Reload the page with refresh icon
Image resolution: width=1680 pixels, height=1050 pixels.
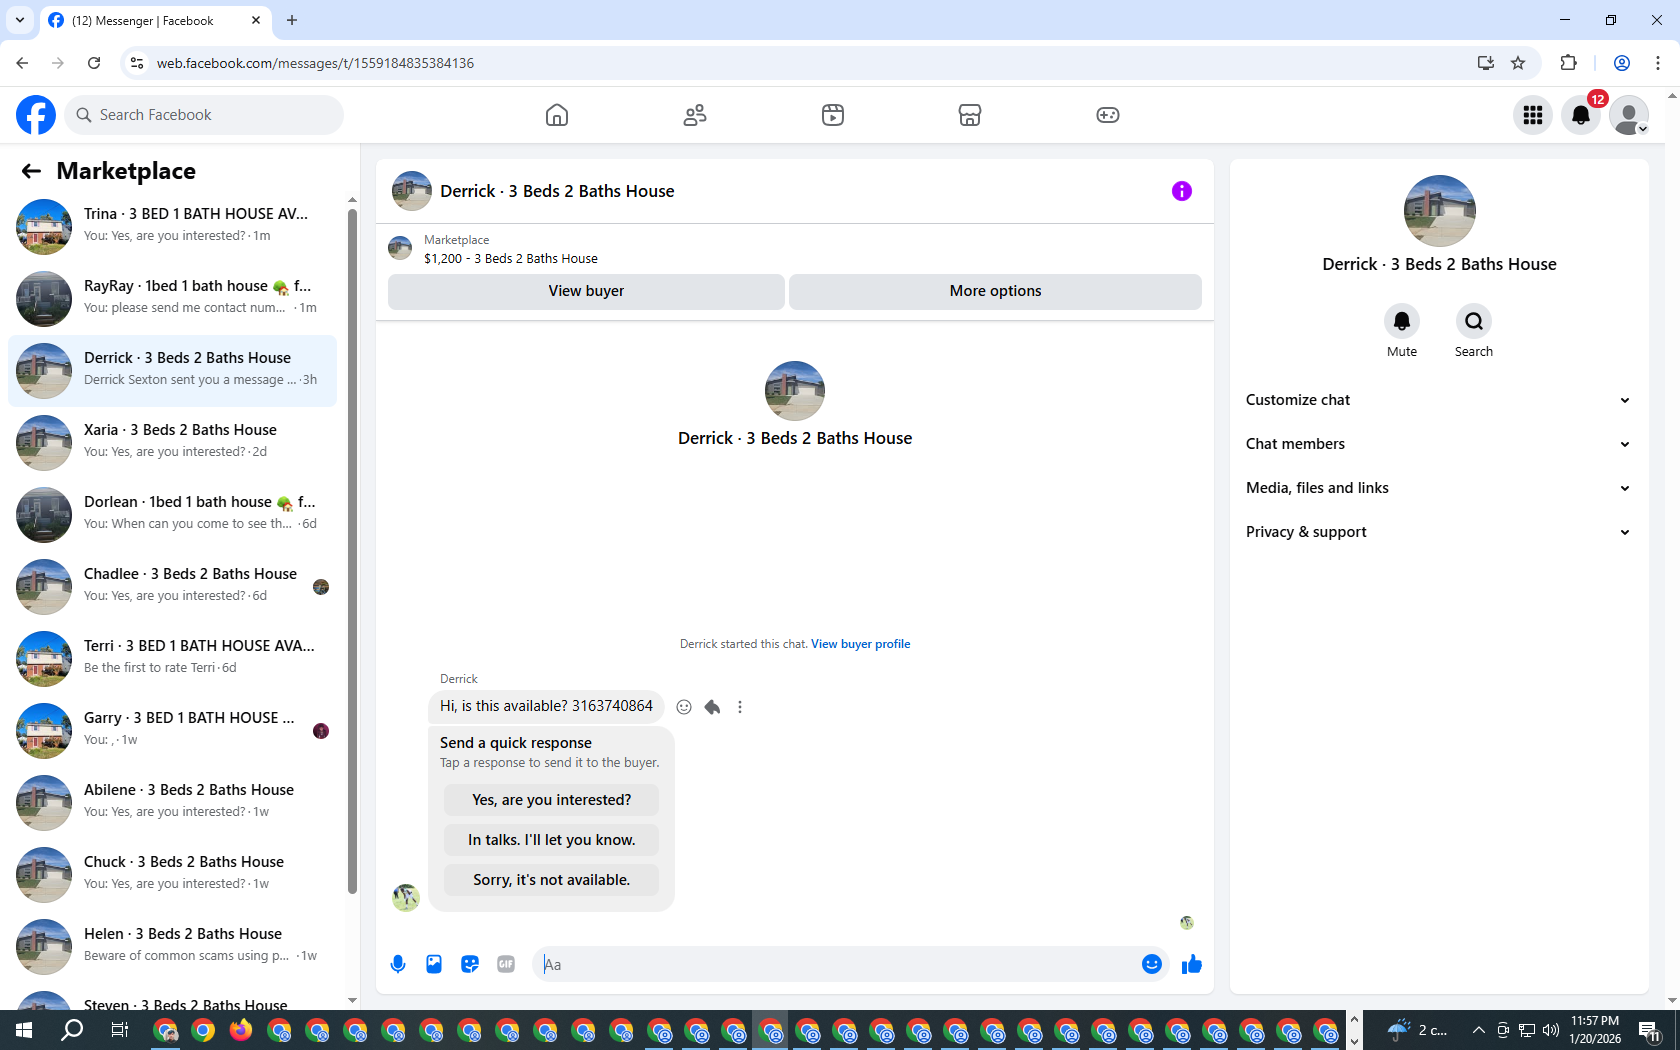[94, 63]
